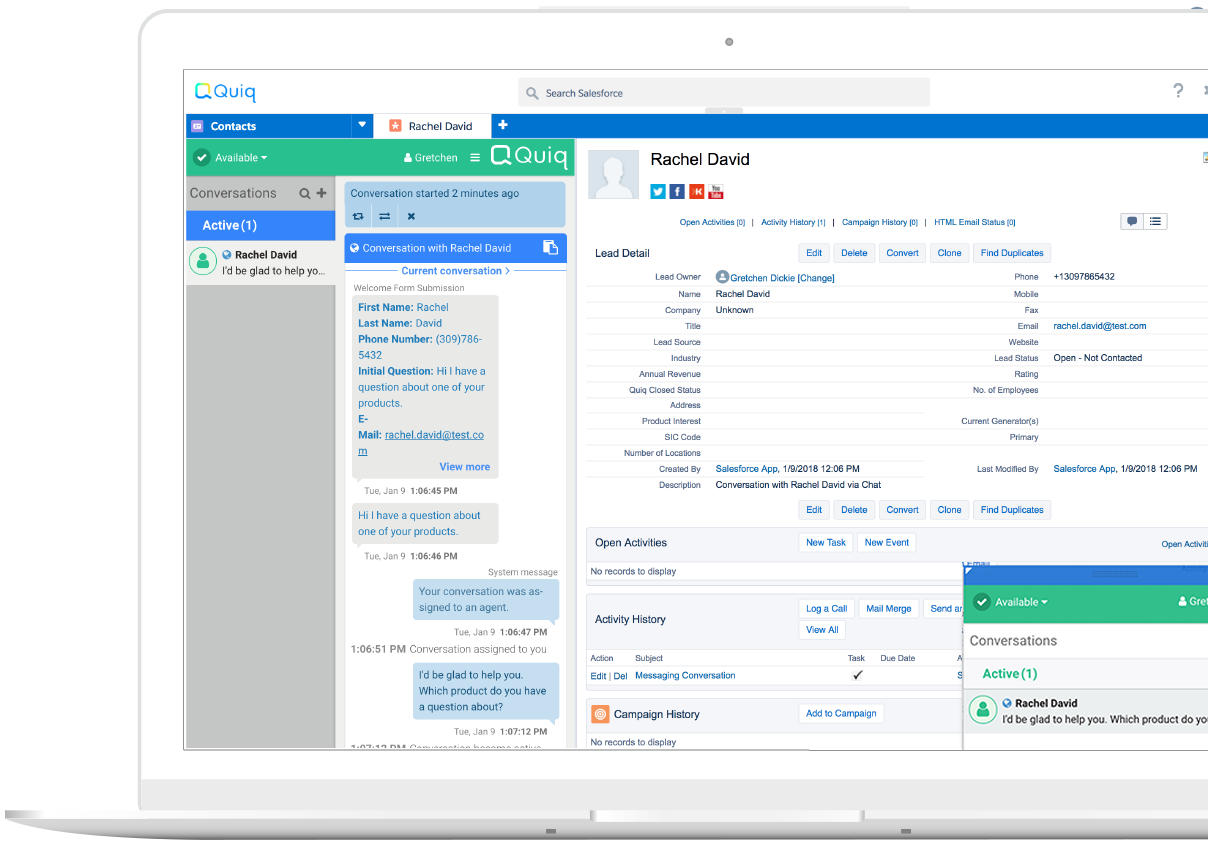This screenshot has height=857, width=1208.
Task: Jump to Open Activities [0] link
Action: tap(712, 222)
